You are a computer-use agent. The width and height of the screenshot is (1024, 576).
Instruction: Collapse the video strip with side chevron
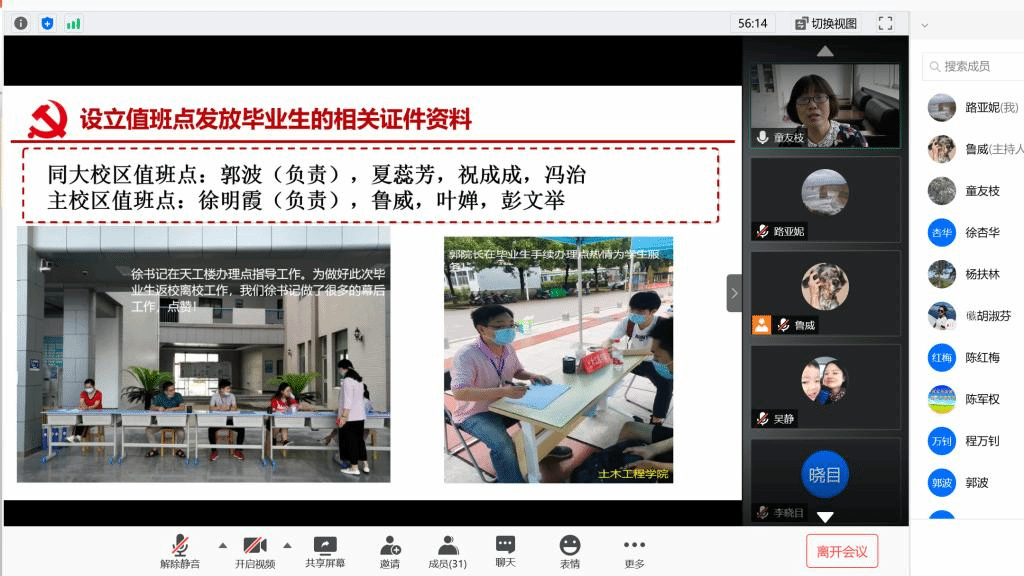pos(734,293)
